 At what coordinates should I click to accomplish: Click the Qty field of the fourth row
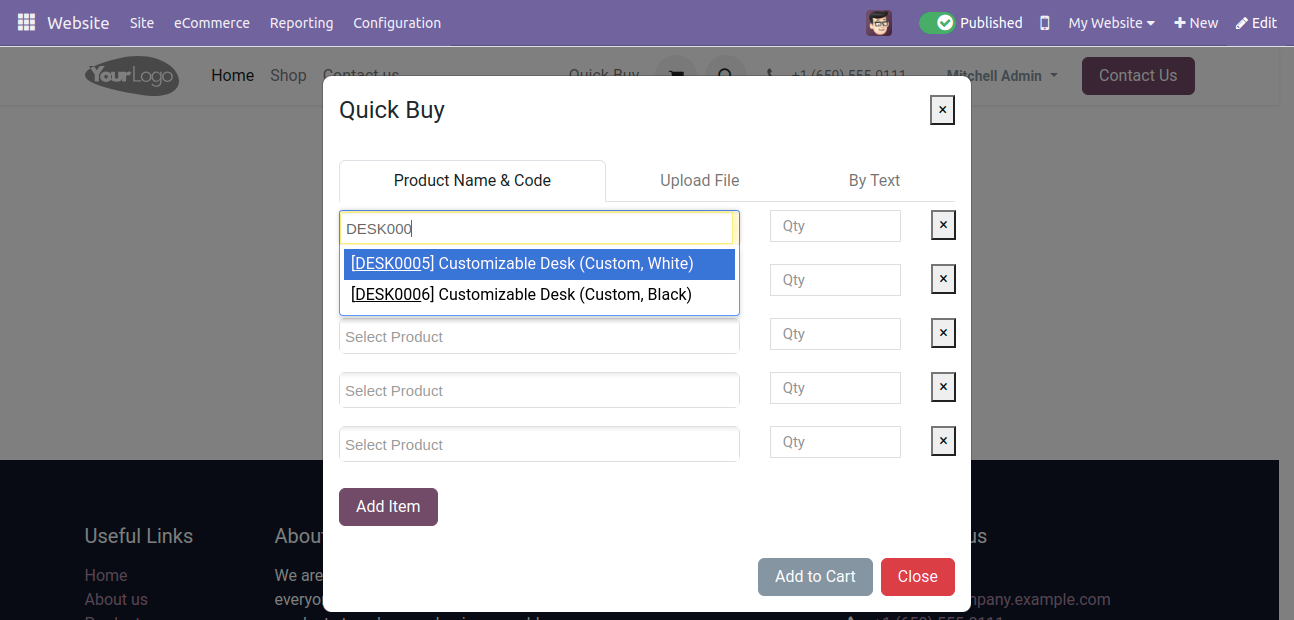tap(835, 388)
